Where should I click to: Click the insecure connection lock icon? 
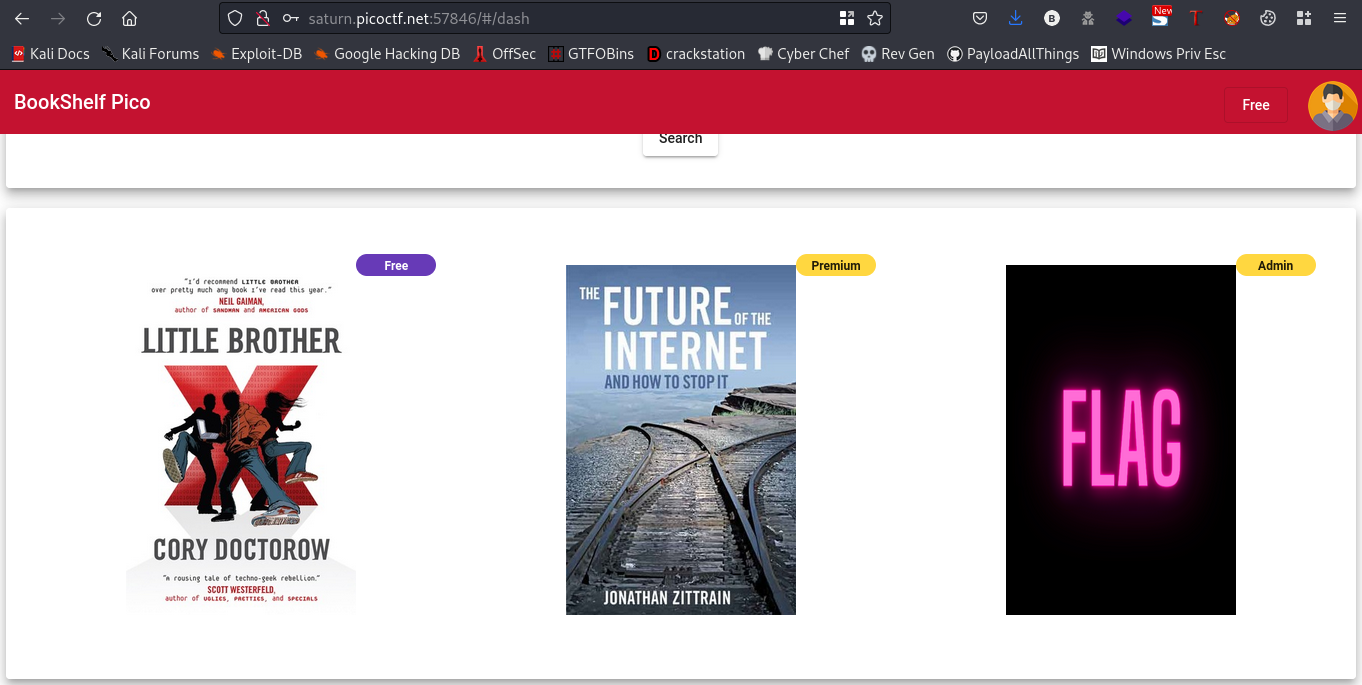point(263,18)
